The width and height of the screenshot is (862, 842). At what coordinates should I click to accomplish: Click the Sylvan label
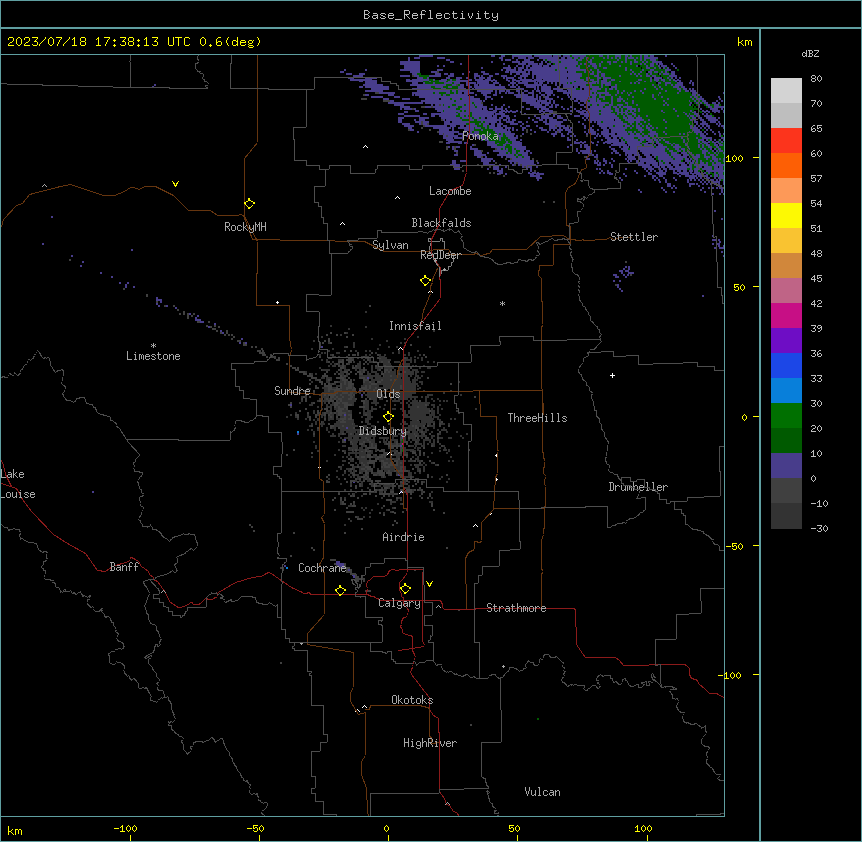(390, 245)
